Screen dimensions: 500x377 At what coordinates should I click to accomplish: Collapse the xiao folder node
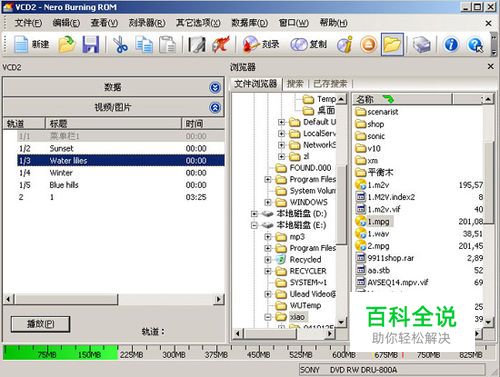tap(268, 317)
